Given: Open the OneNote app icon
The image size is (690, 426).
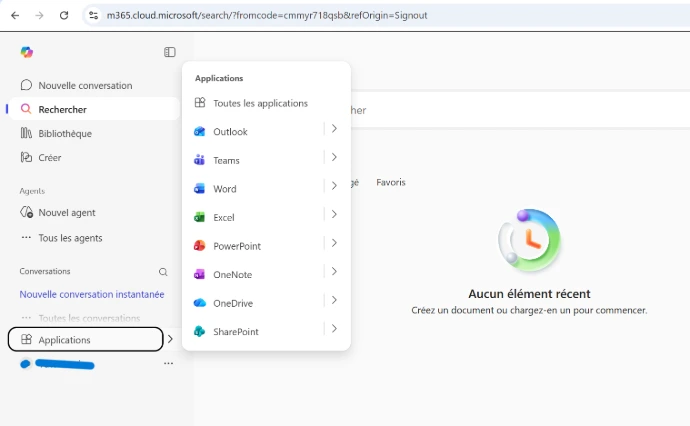Looking at the screenshot, I should click(200, 274).
